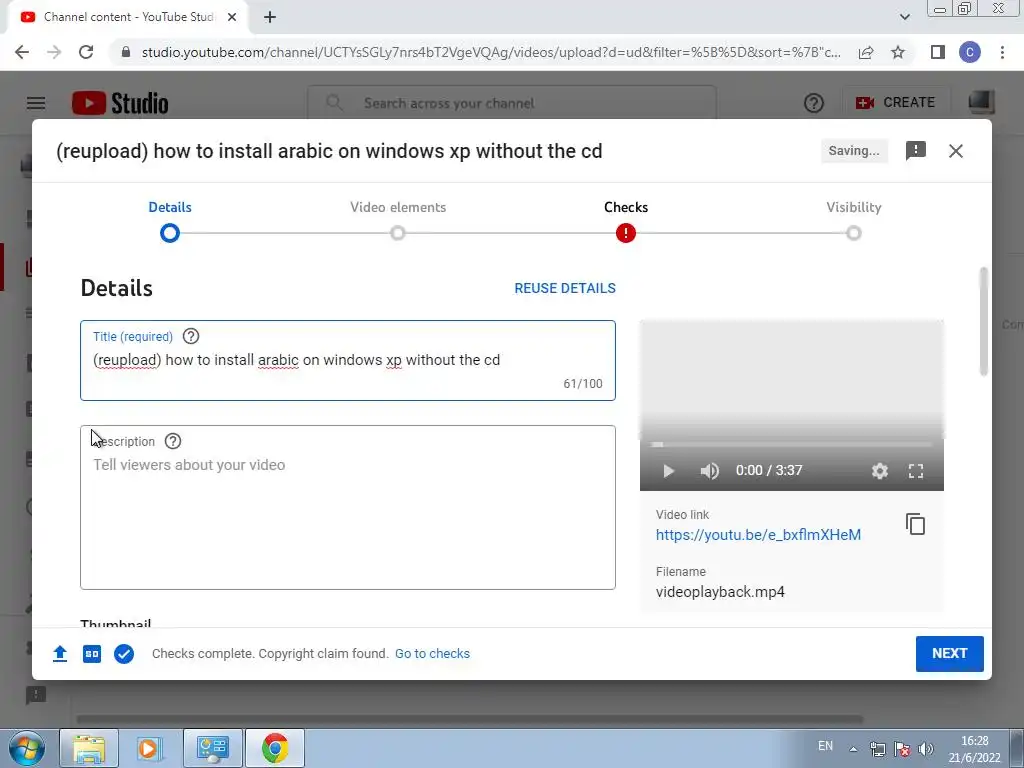Click the upload complete arrow icon
The image size is (1024, 768).
[59, 654]
